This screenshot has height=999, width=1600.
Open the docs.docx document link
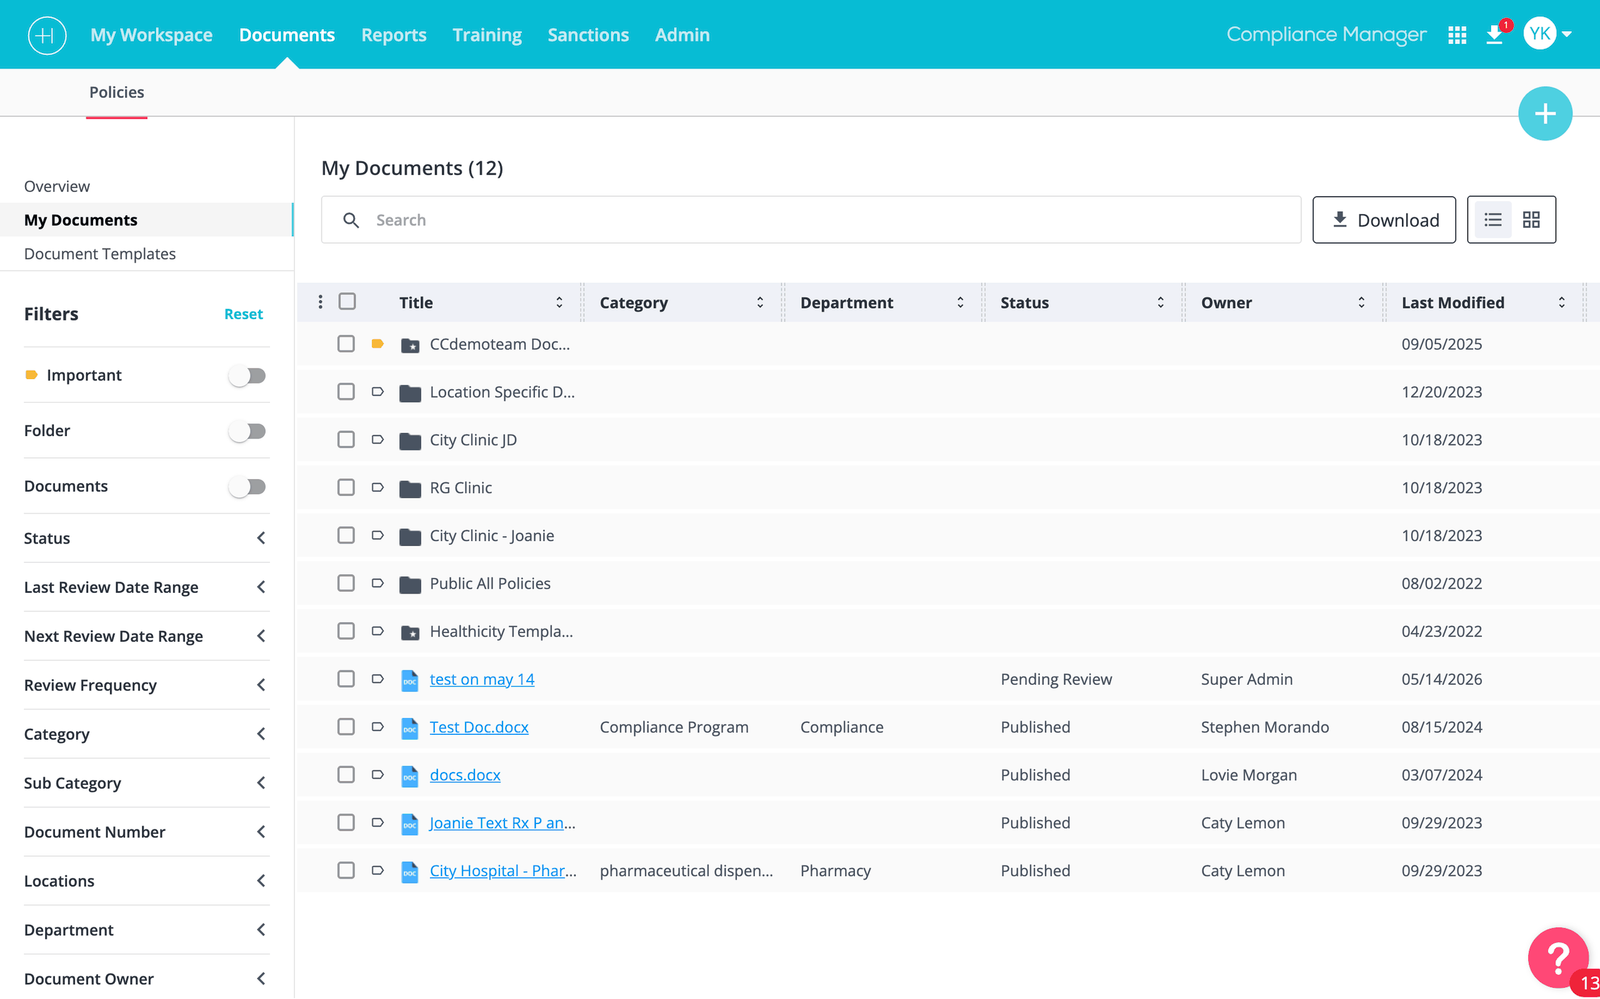pos(465,775)
